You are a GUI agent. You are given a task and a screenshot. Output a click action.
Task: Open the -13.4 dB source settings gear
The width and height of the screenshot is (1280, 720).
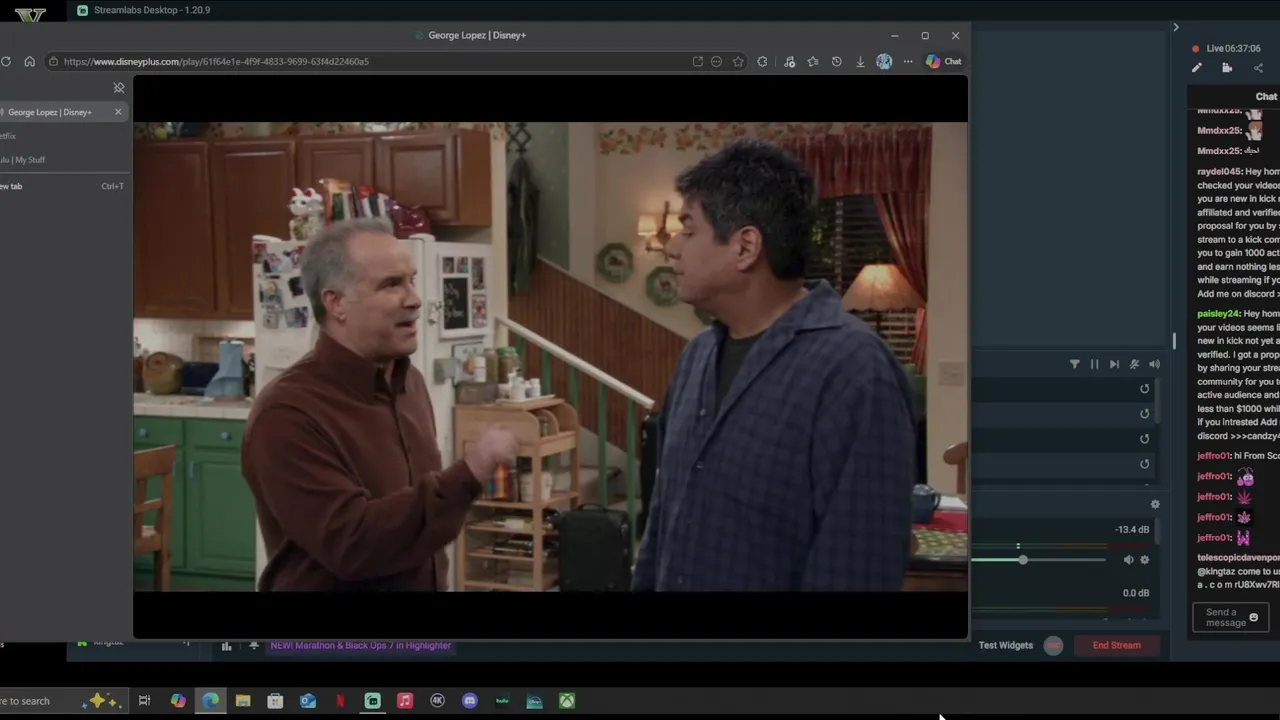[x=1145, y=560]
